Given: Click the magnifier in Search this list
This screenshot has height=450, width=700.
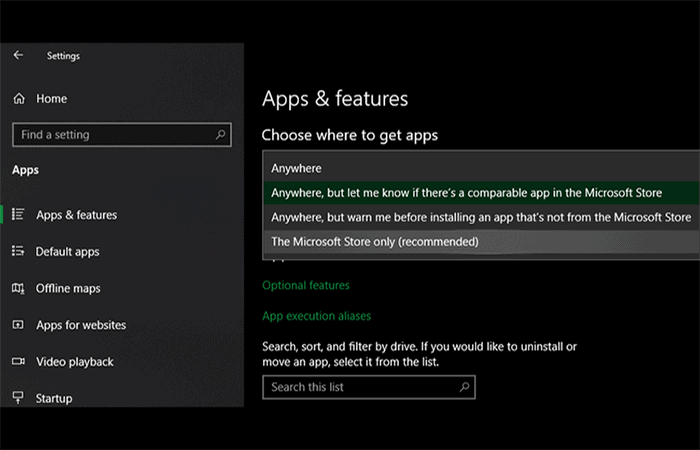Looking at the screenshot, I should (x=464, y=387).
